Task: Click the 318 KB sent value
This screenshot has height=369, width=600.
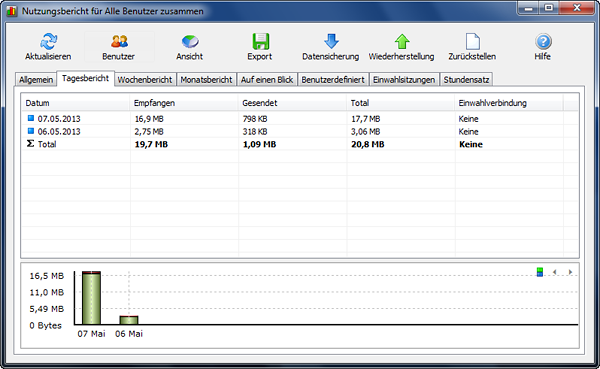Action: click(x=255, y=131)
